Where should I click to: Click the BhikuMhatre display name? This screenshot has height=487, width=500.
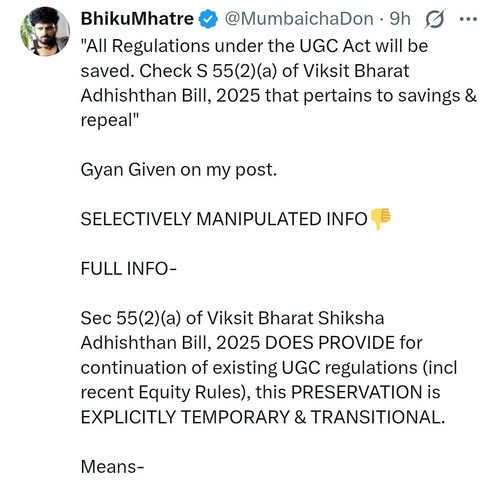pos(137,19)
